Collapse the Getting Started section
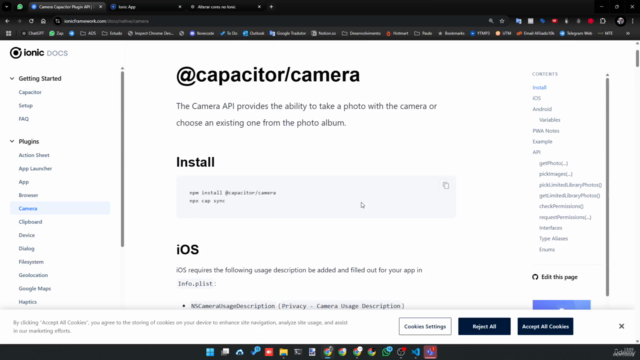The image size is (640, 360). (12, 78)
